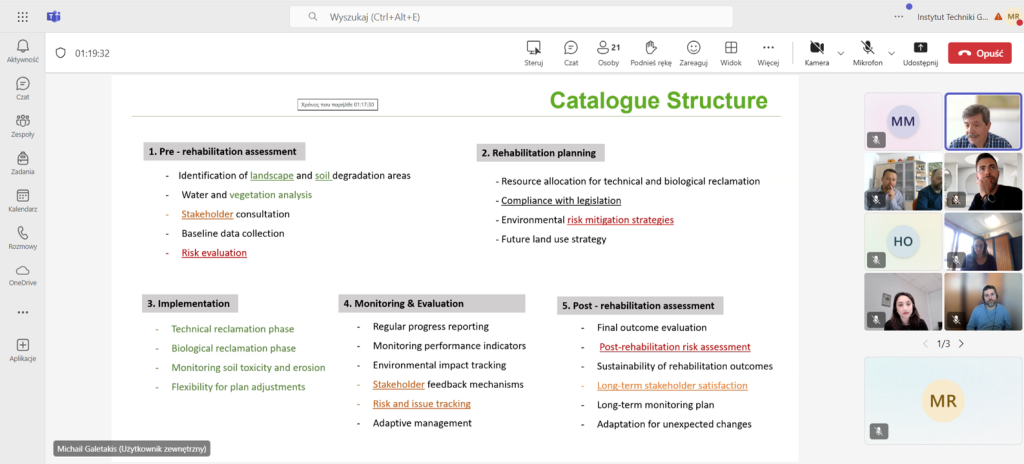Show more apps via sidebar ellipsis
This screenshot has width=1024, height=464.
click(x=23, y=312)
